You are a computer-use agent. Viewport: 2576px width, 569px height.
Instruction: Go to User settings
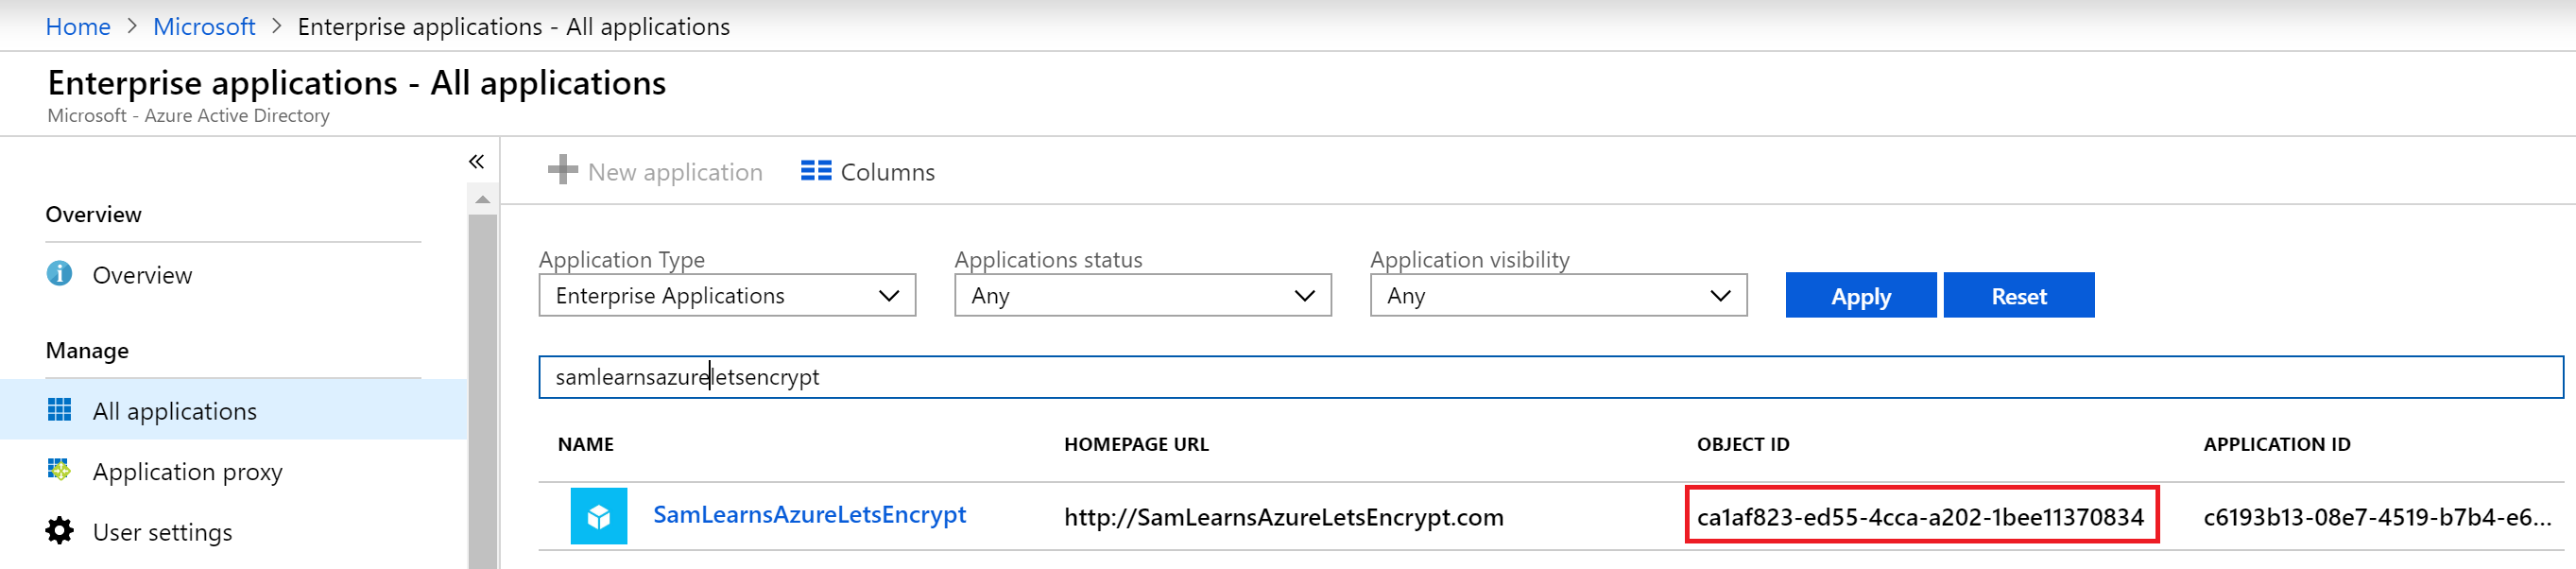tap(162, 532)
